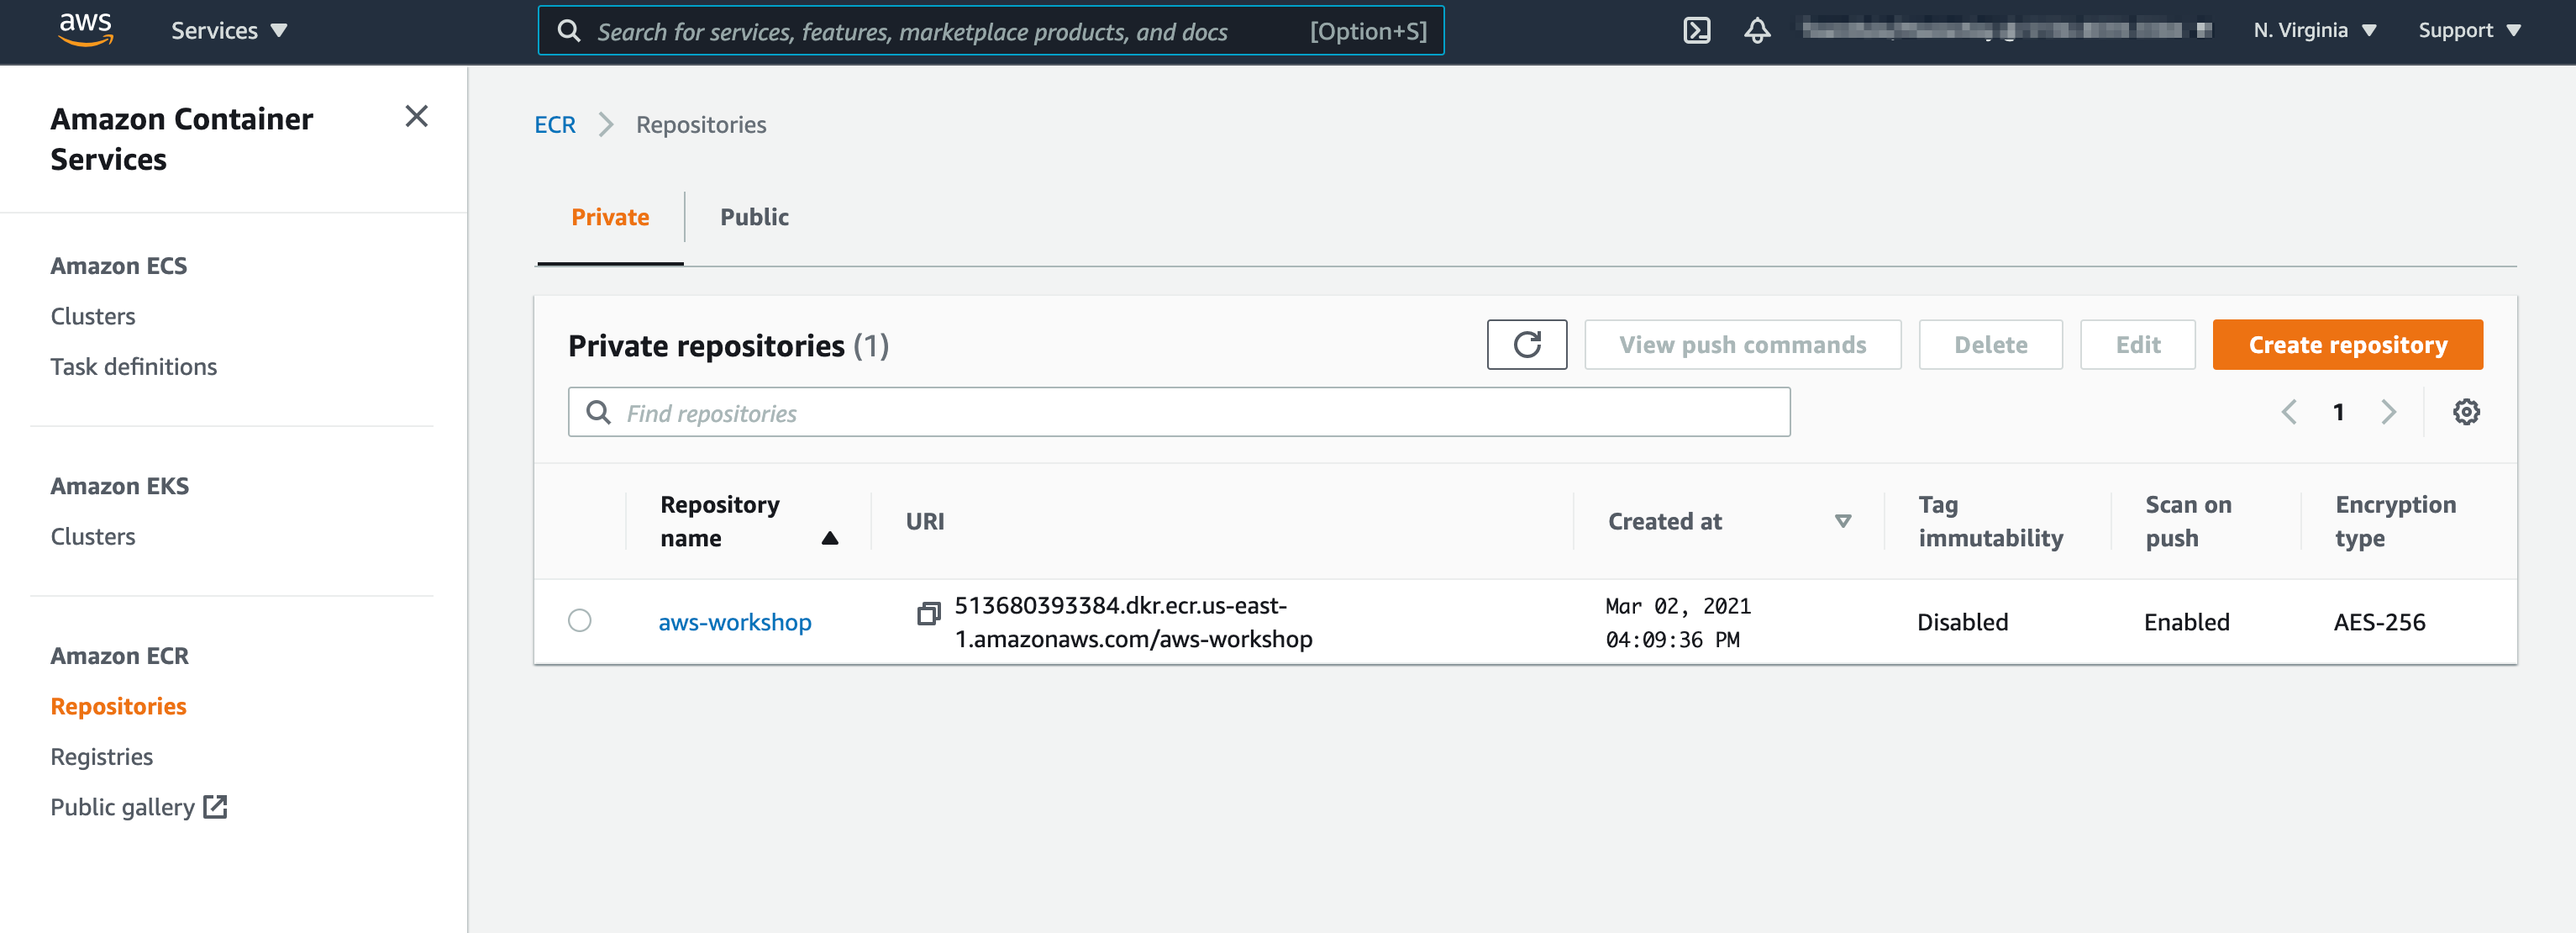This screenshot has width=2576, height=933.
Task: Click View push commands button
Action: (1742, 345)
